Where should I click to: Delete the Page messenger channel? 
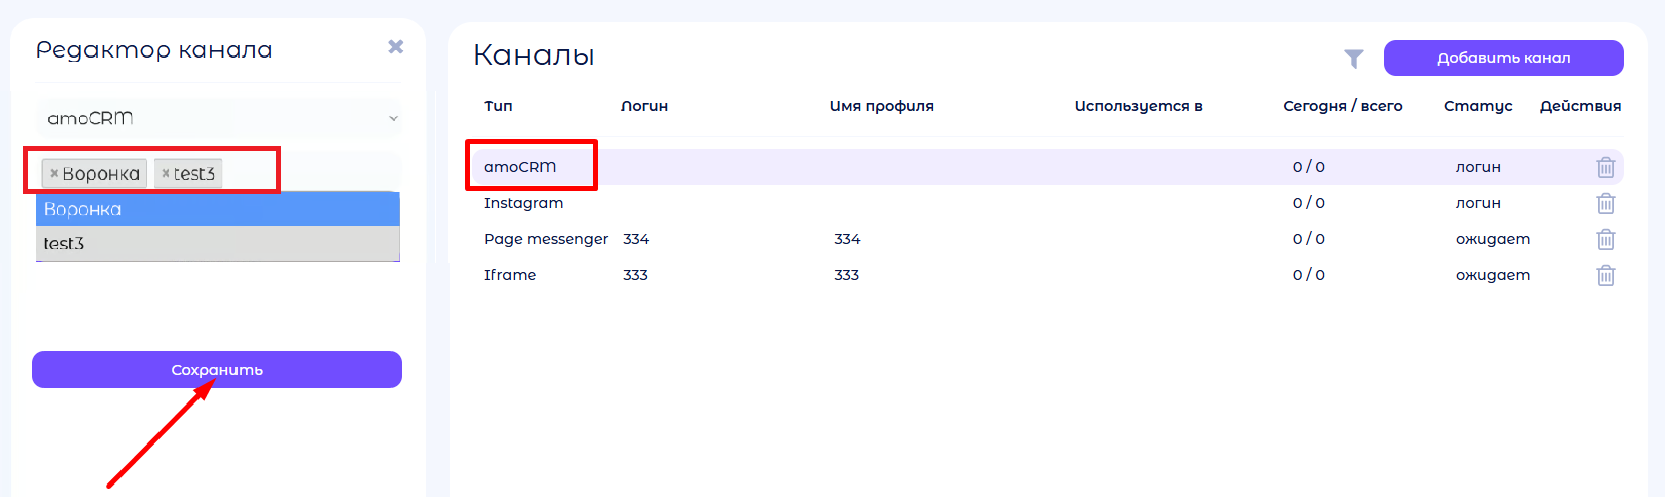[x=1605, y=239]
